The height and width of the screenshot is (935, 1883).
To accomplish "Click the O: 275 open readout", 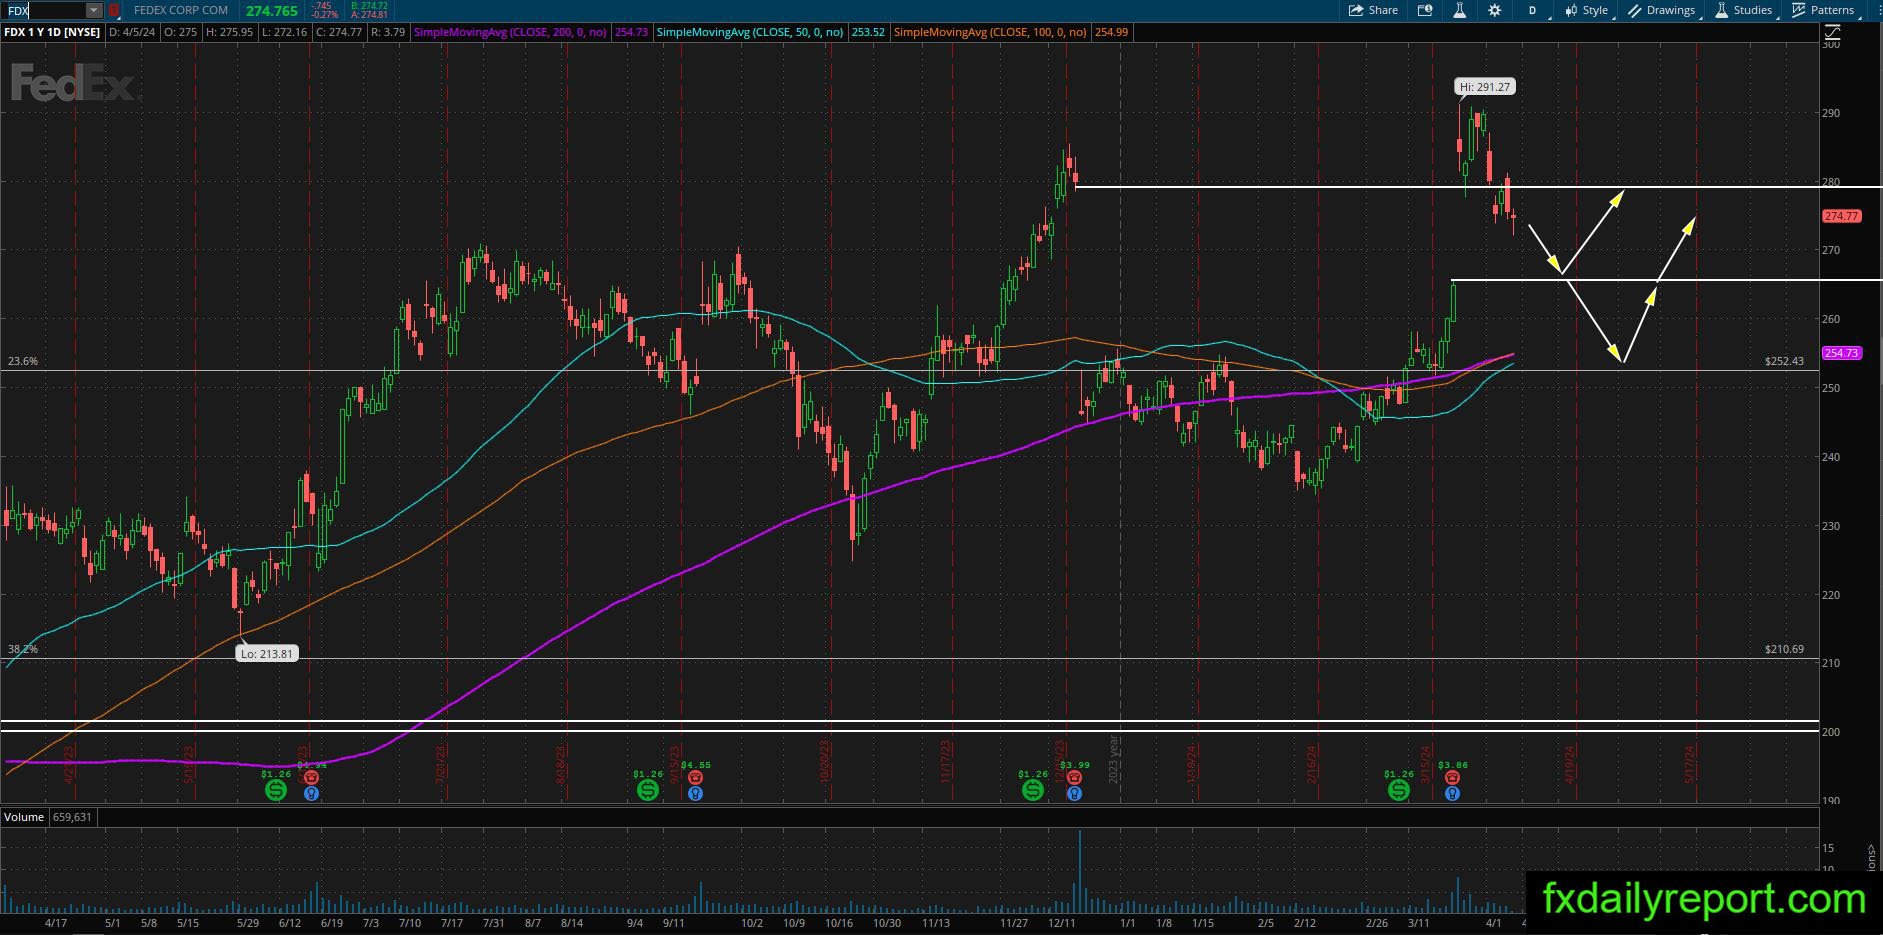I will point(181,32).
